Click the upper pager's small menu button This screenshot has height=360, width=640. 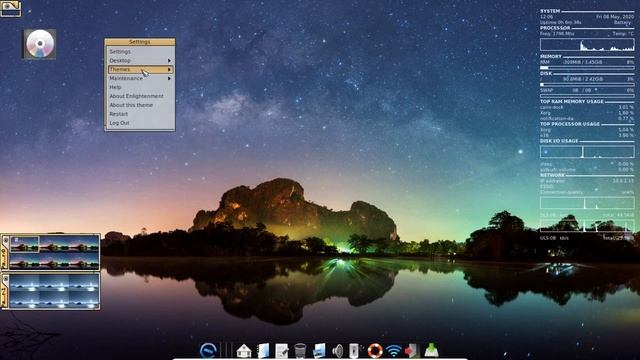point(5,240)
